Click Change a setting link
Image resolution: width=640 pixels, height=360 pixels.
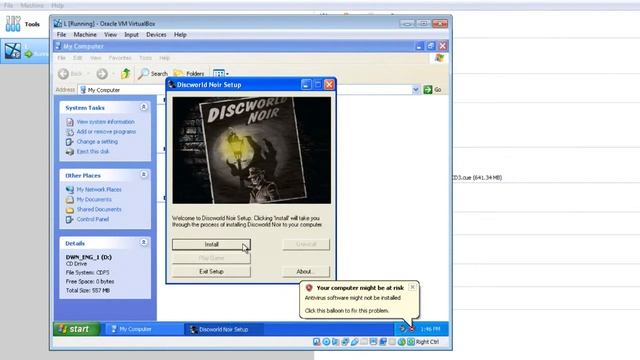click(x=97, y=141)
